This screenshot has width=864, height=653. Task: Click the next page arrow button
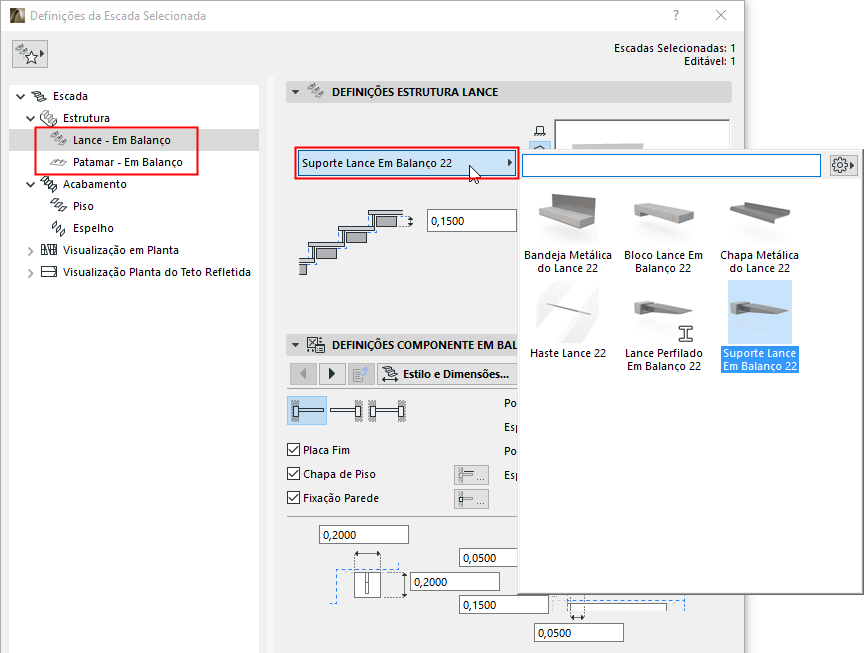332,374
